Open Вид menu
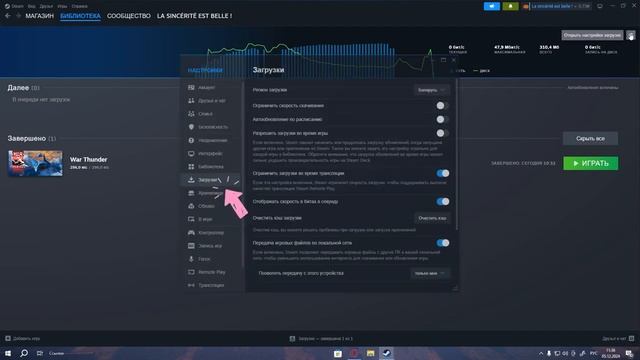Viewport: 640px width, 360px height. (x=31, y=6)
